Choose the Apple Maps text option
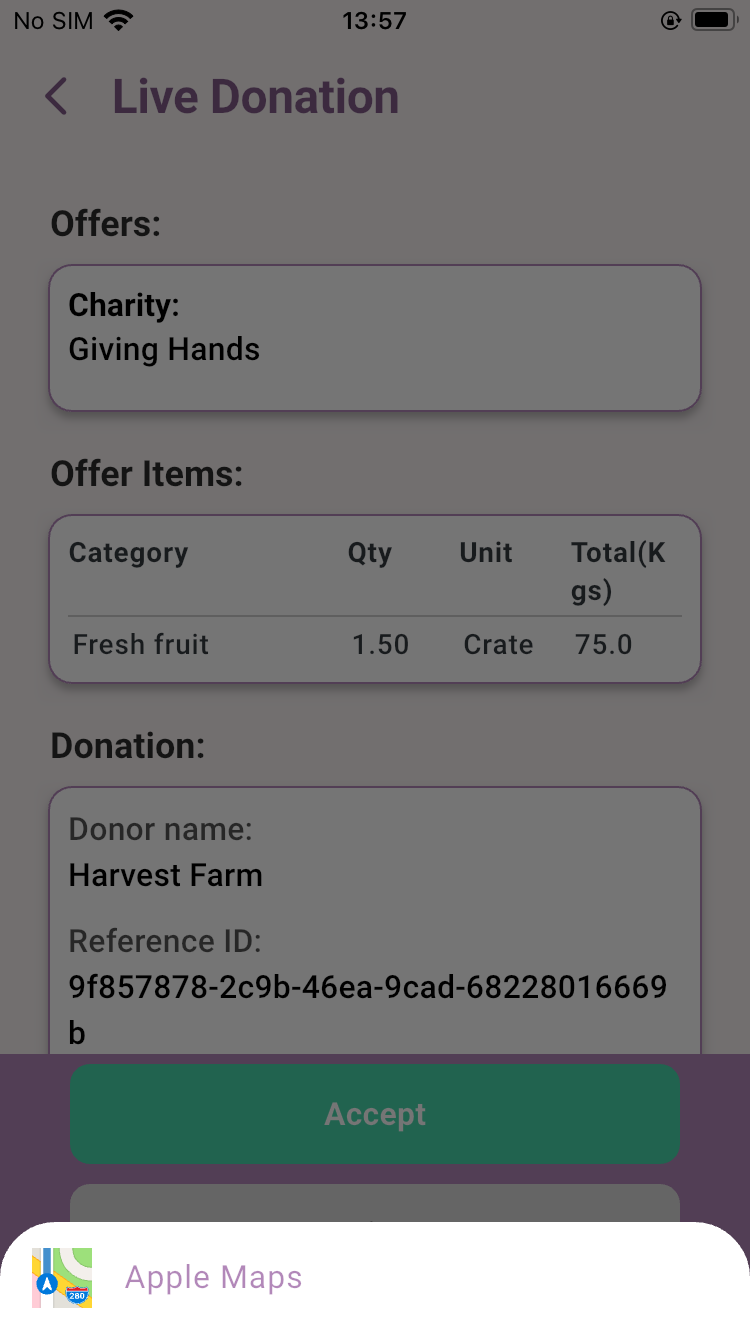The width and height of the screenshot is (750, 1334). [x=213, y=1277]
